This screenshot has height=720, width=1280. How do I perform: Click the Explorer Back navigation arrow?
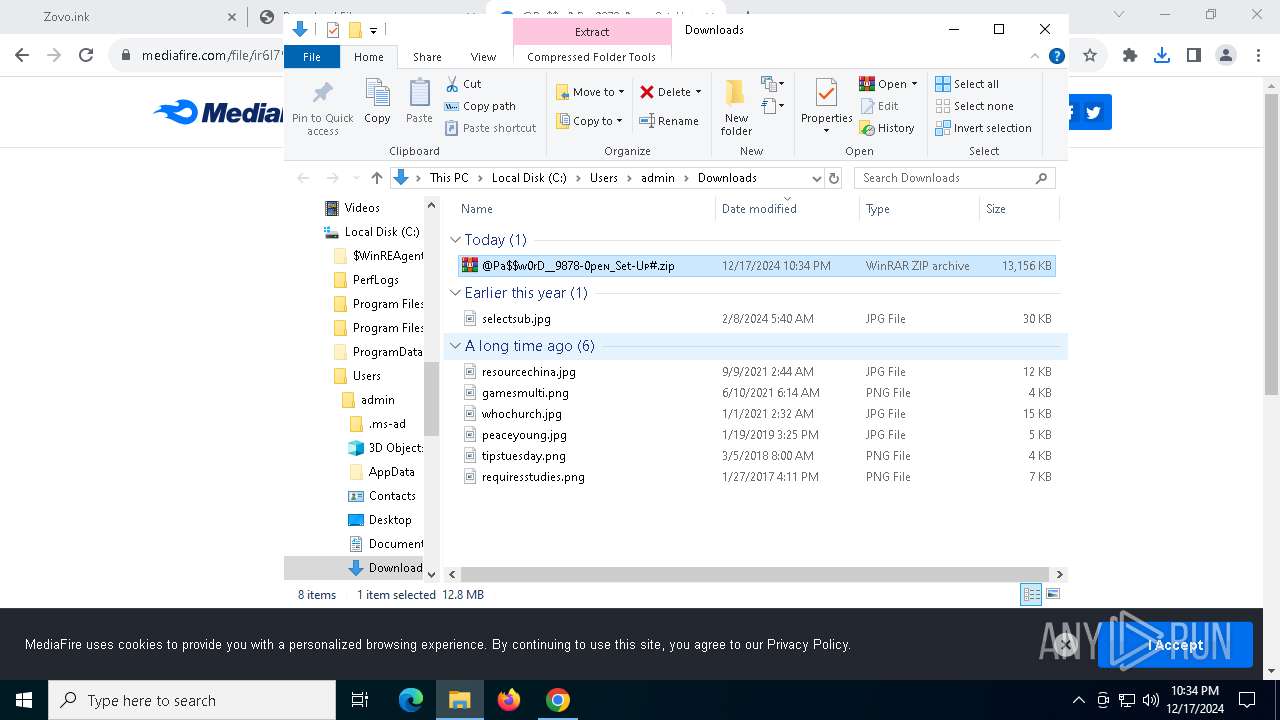click(304, 178)
